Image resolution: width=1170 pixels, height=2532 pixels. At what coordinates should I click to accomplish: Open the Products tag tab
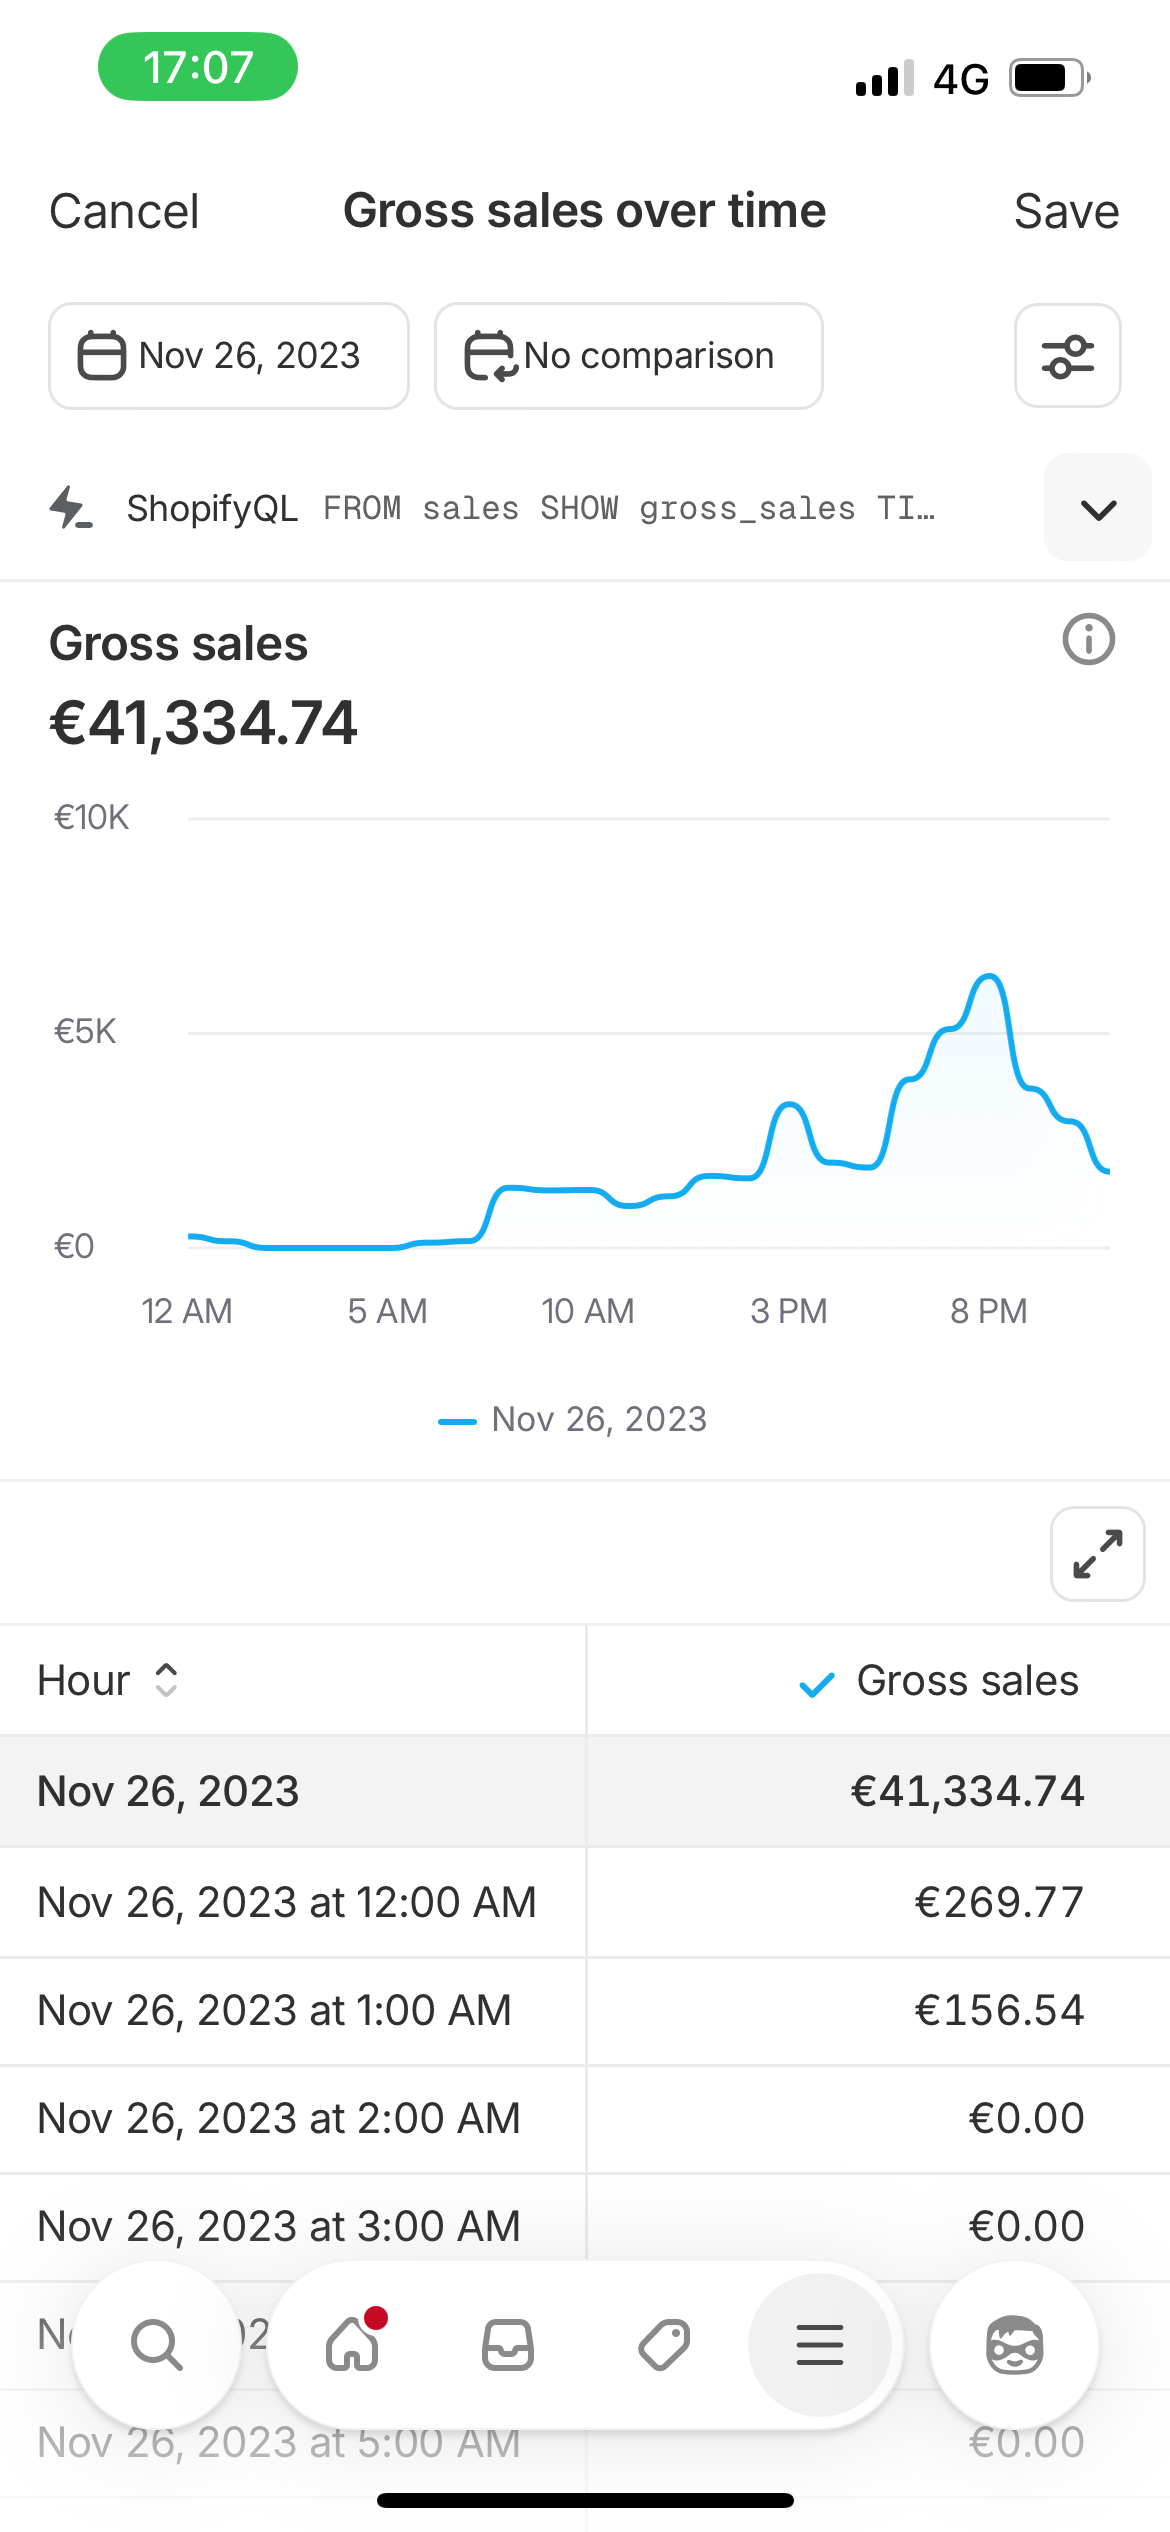pos(664,2345)
